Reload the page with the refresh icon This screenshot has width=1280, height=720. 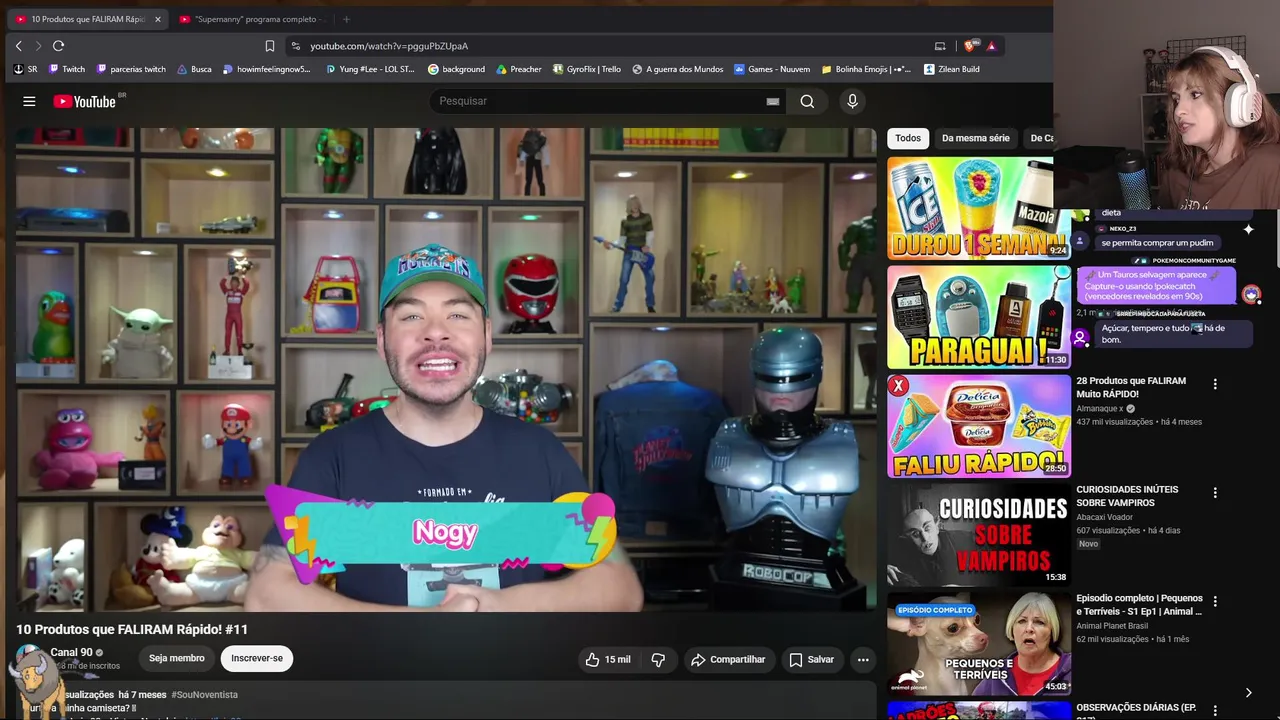pos(58,46)
